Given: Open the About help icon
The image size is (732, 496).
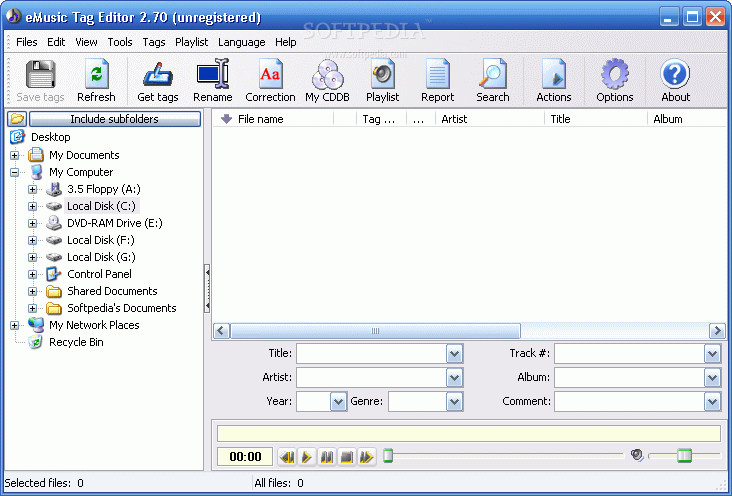Looking at the screenshot, I should coord(675,74).
